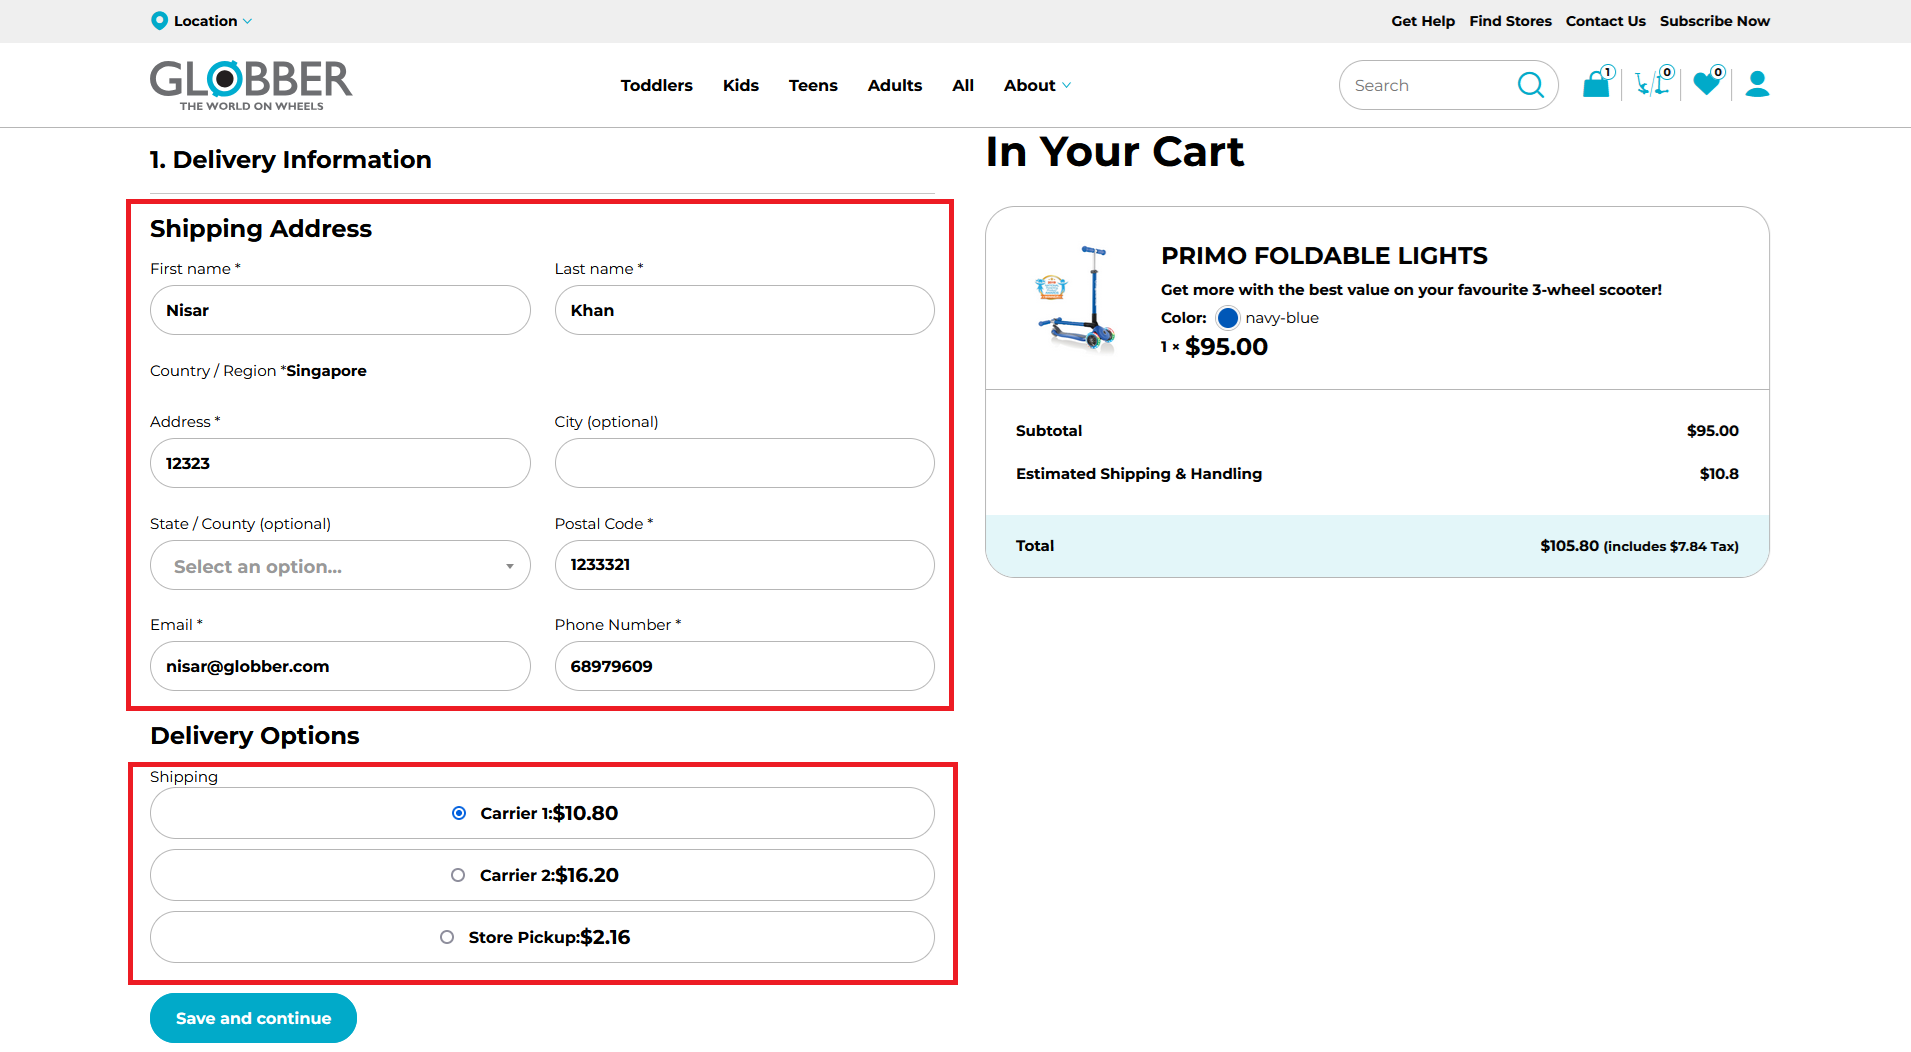
Task: Click the Primo Foldable Lights scooter thumbnail
Action: pyautogui.click(x=1075, y=297)
